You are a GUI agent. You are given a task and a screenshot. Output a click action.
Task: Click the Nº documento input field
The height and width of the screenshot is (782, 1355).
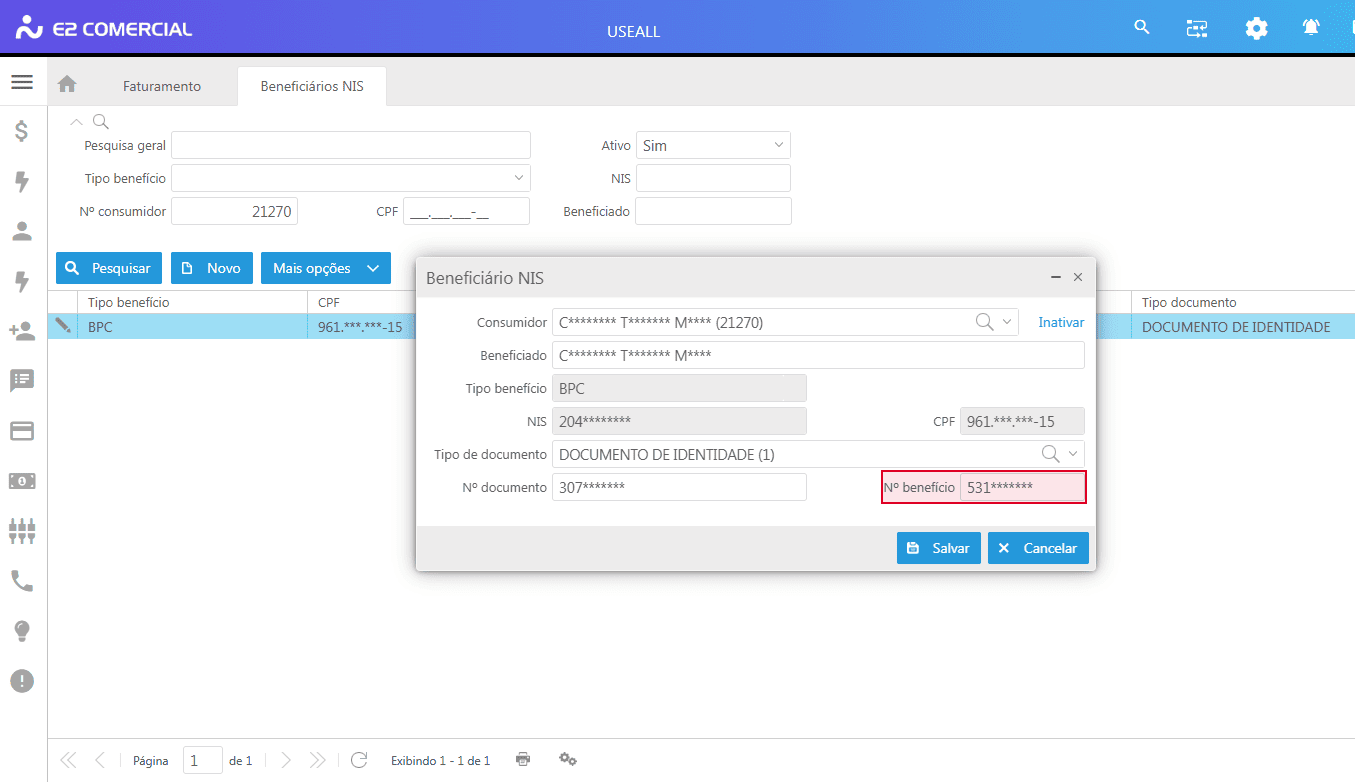(679, 487)
